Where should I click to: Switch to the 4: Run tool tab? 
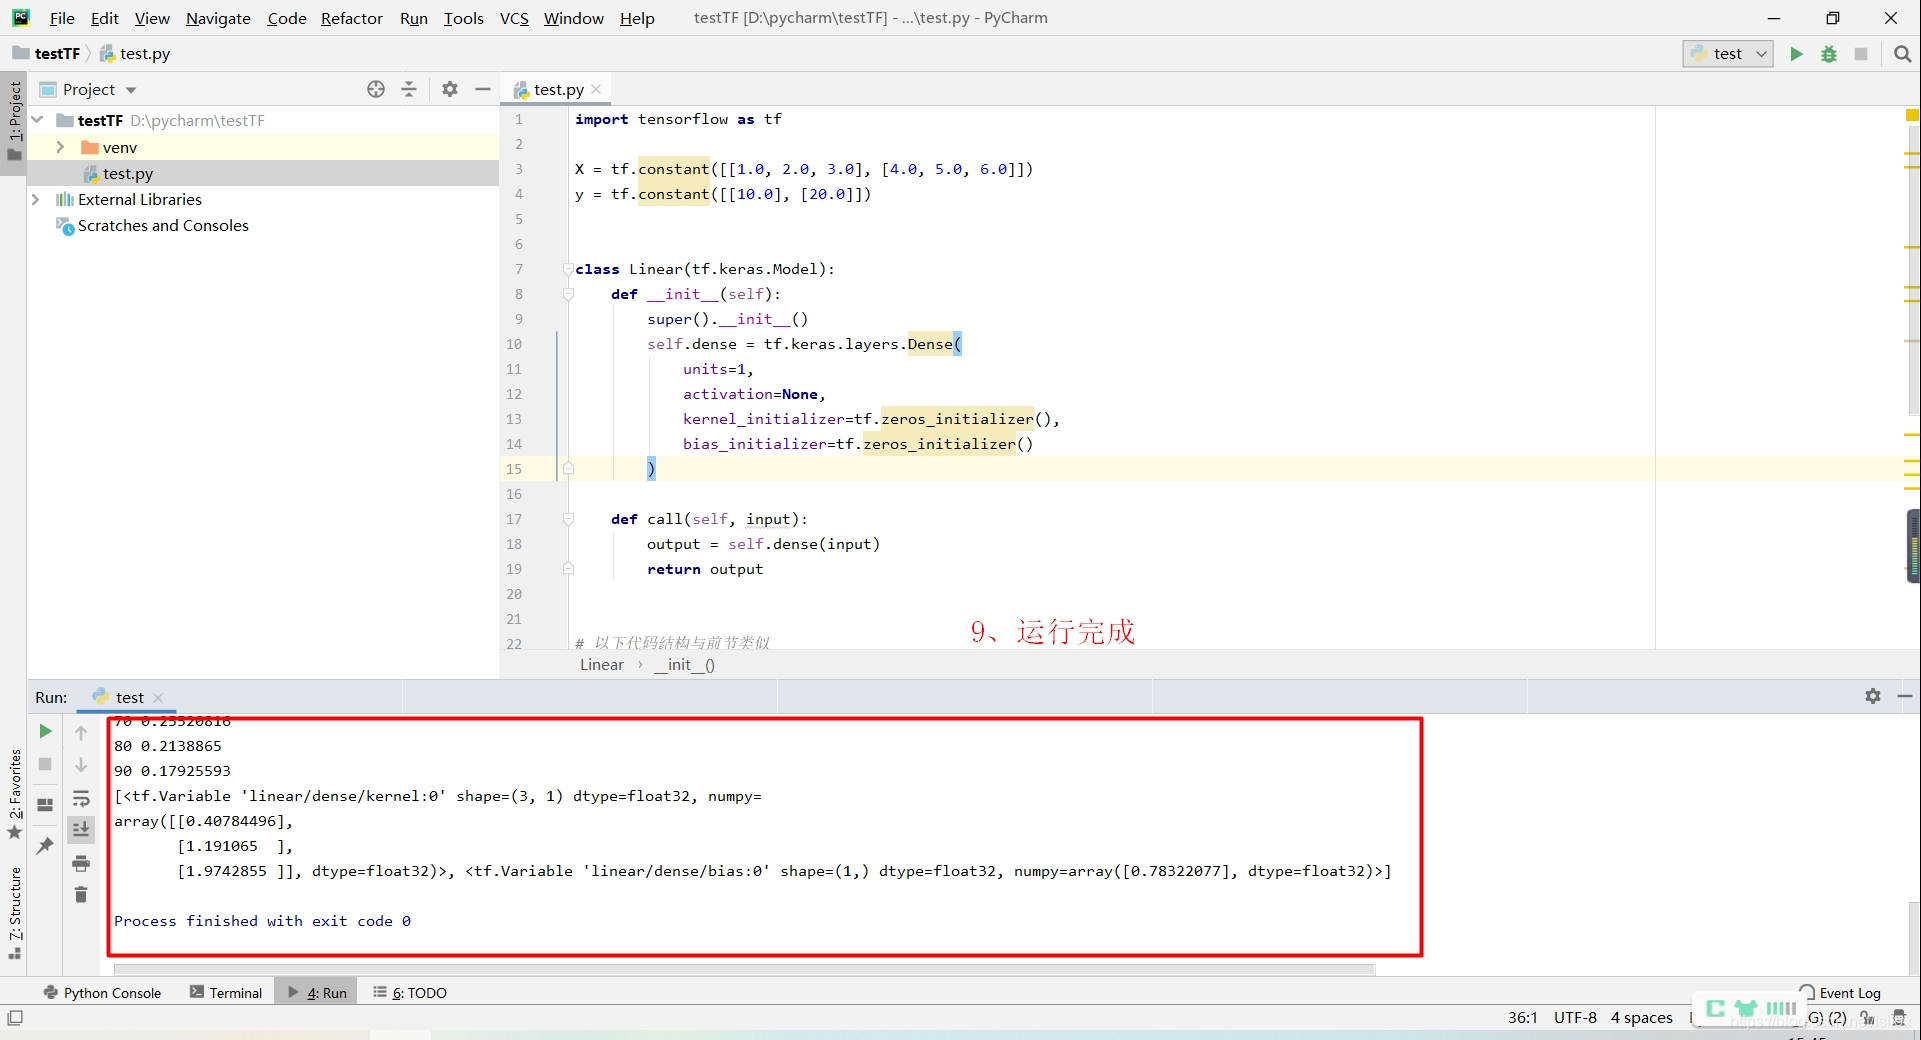point(317,993)
